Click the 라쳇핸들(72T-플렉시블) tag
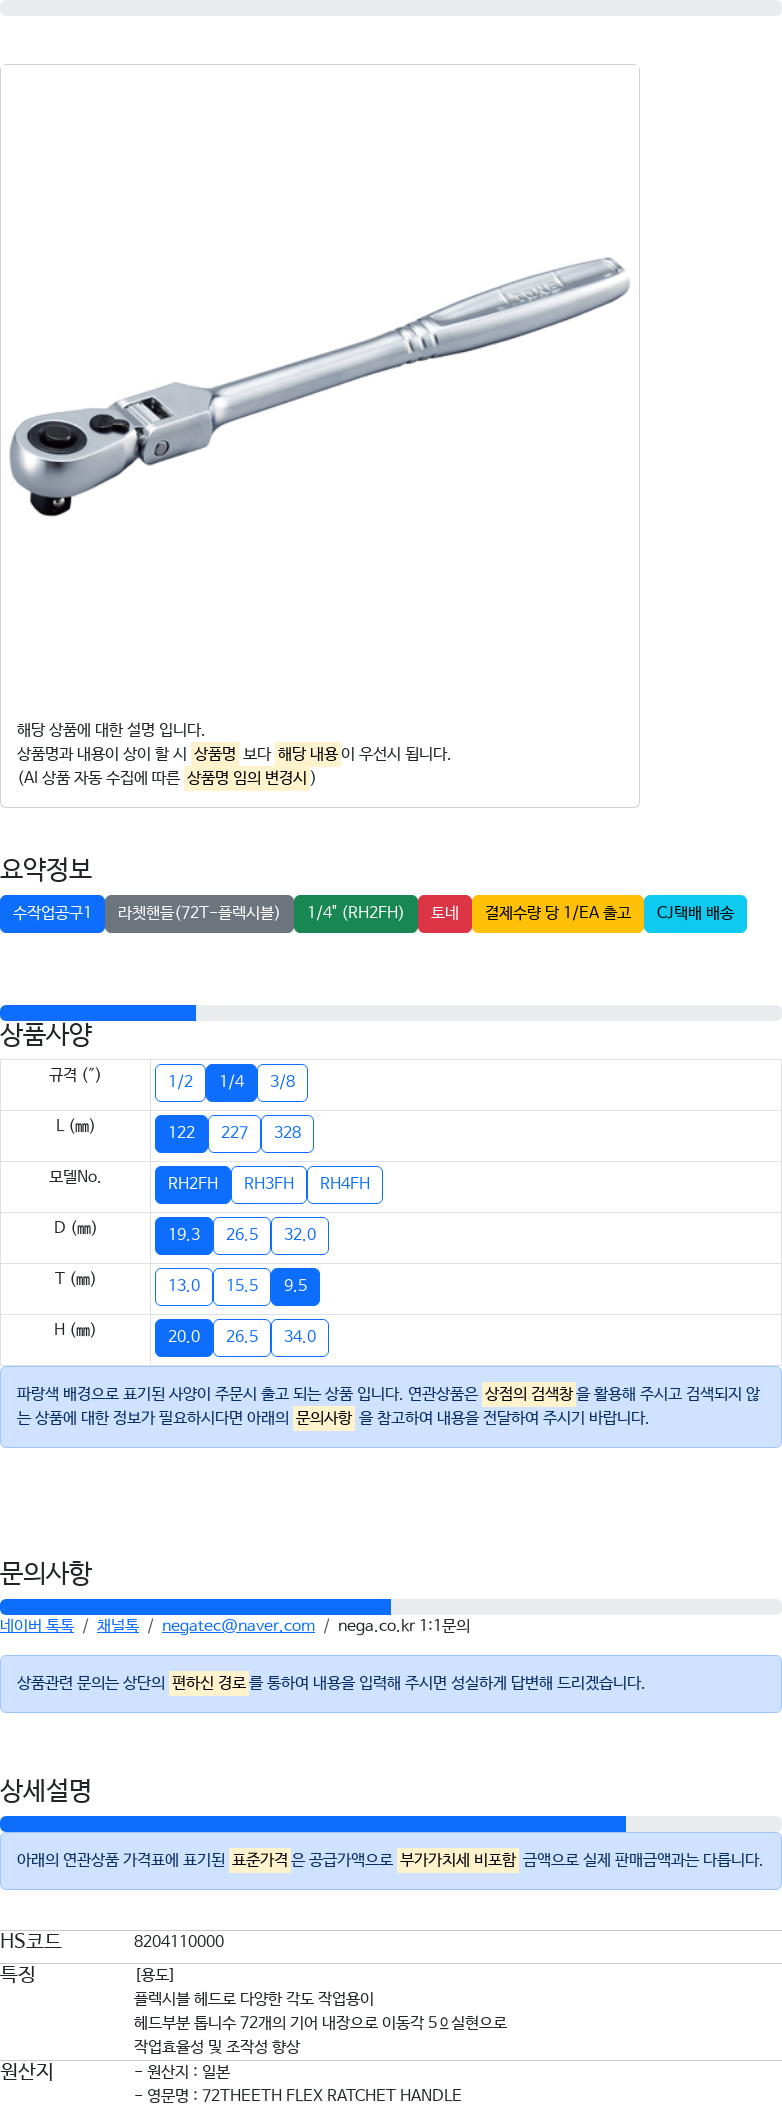The height and width of the screenshot is (2109, 782). 199,913
